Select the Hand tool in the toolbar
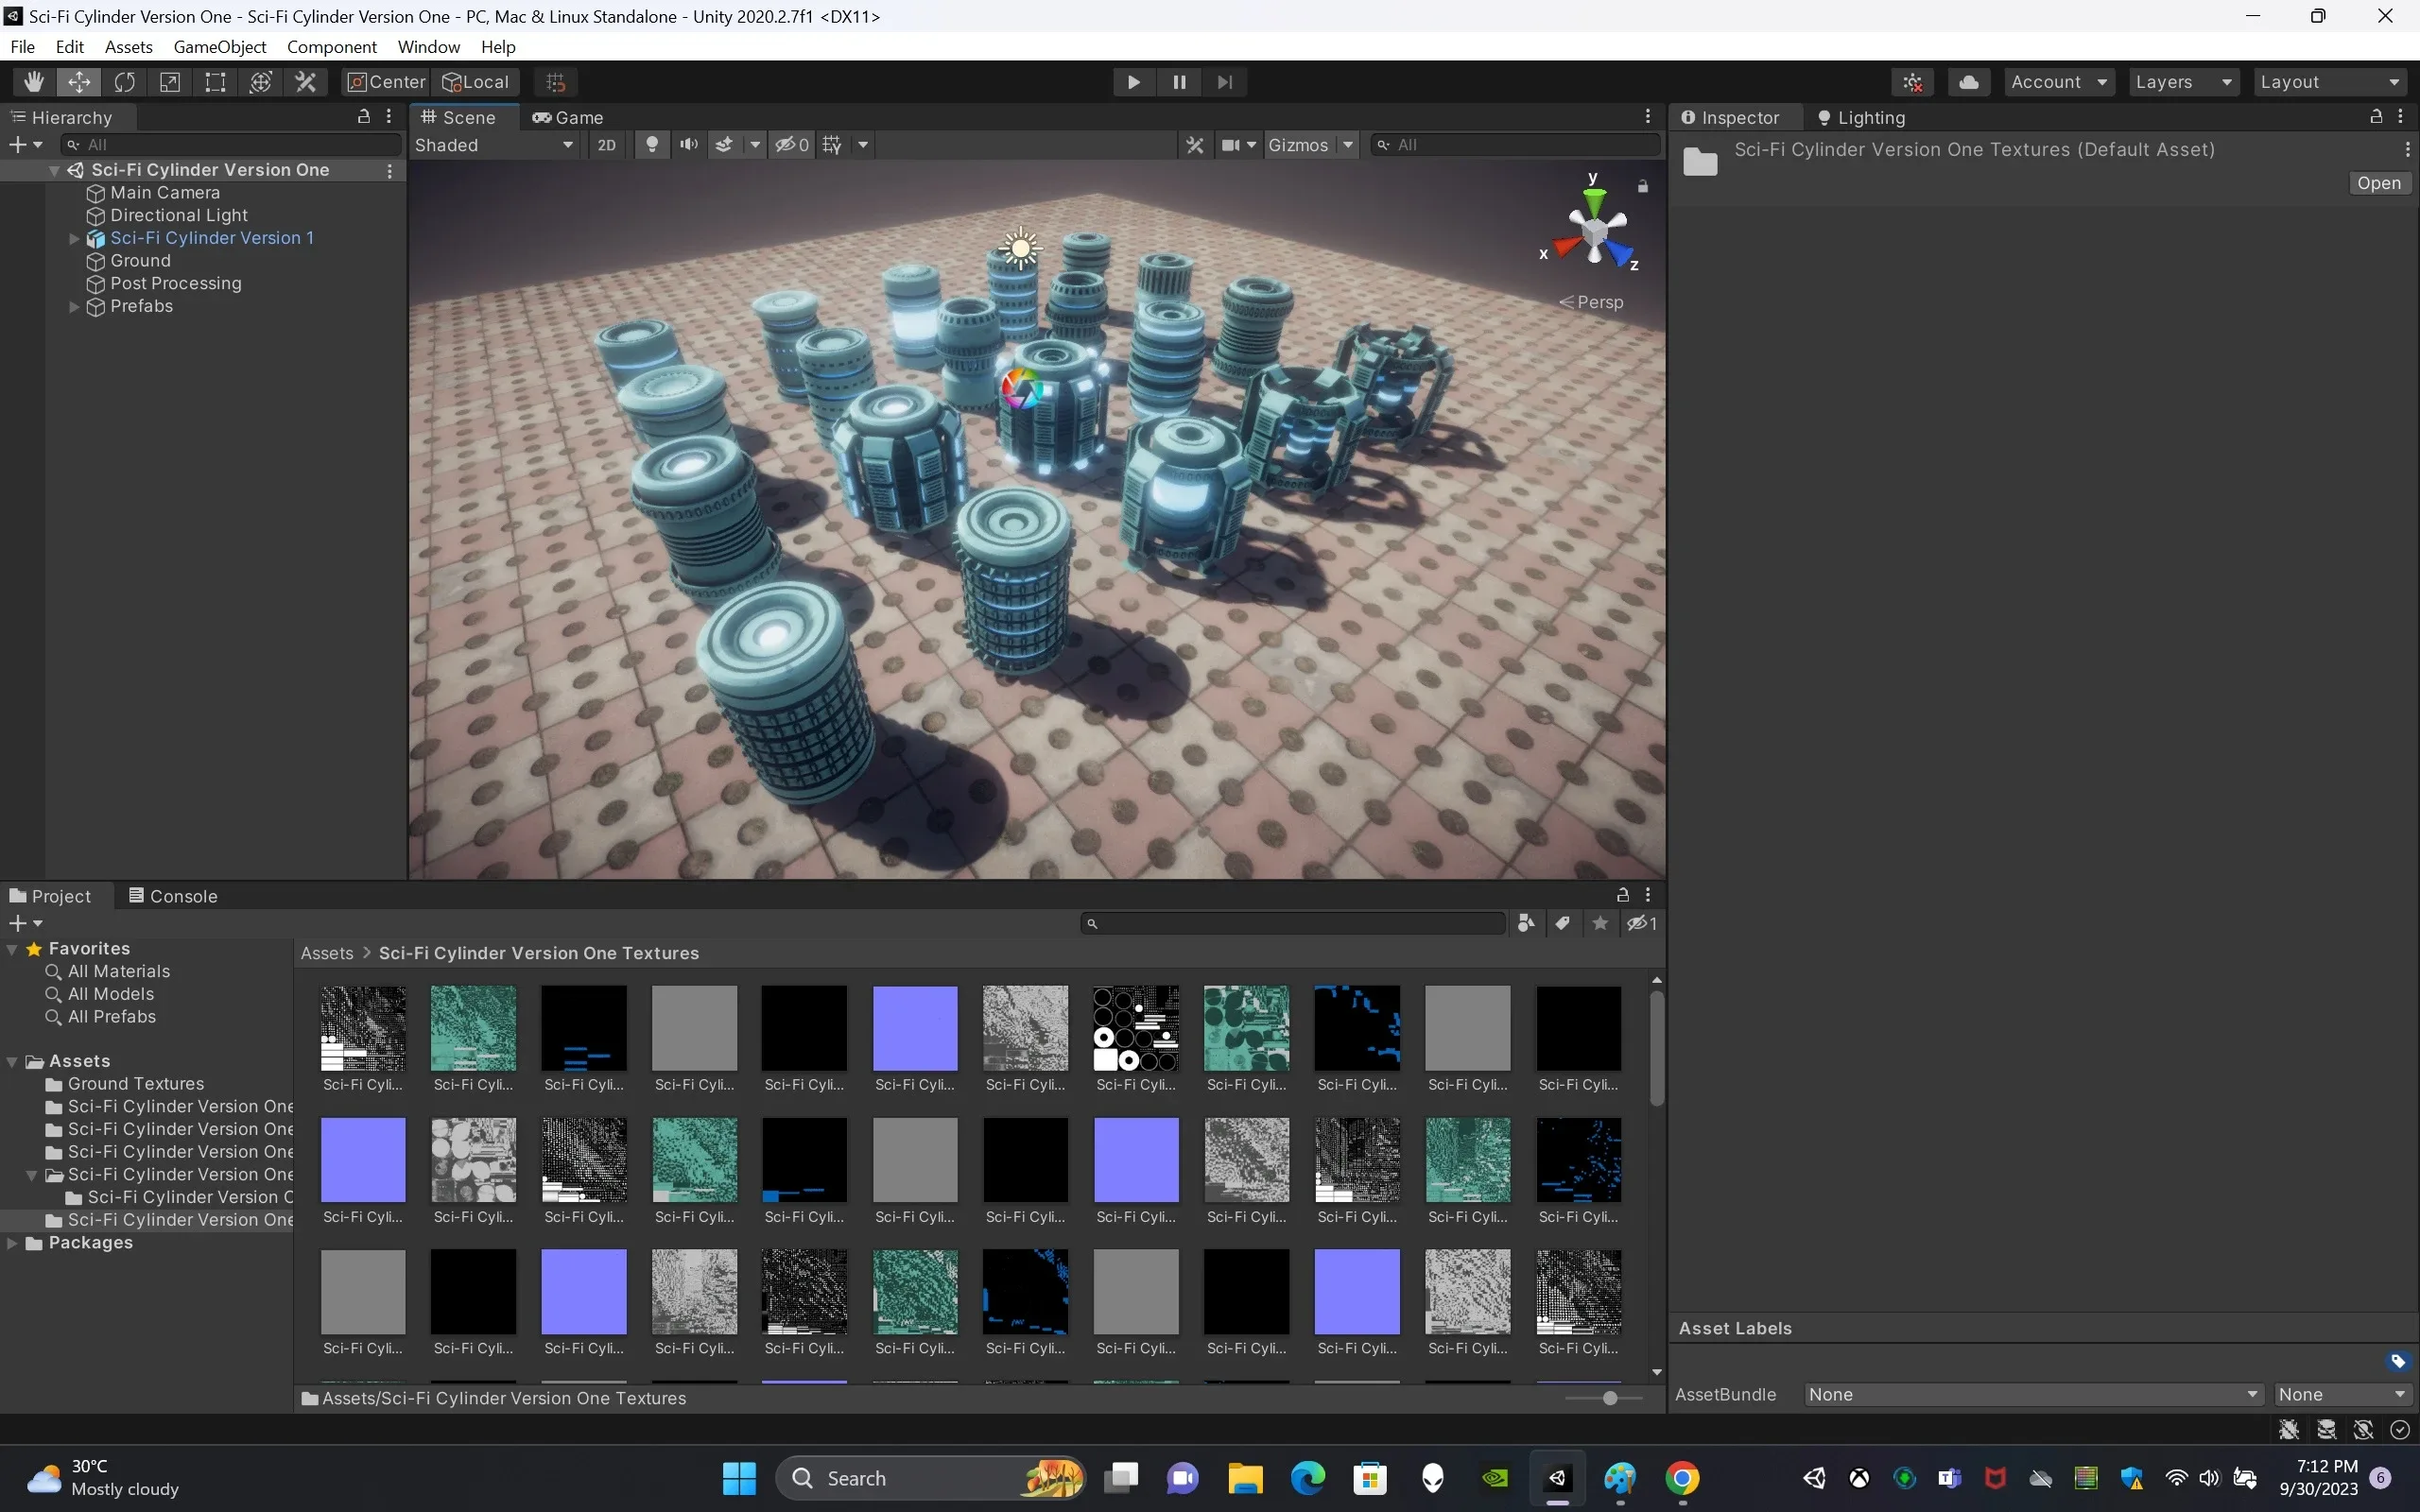The image size is (2420, 1512). click(32, 81)
